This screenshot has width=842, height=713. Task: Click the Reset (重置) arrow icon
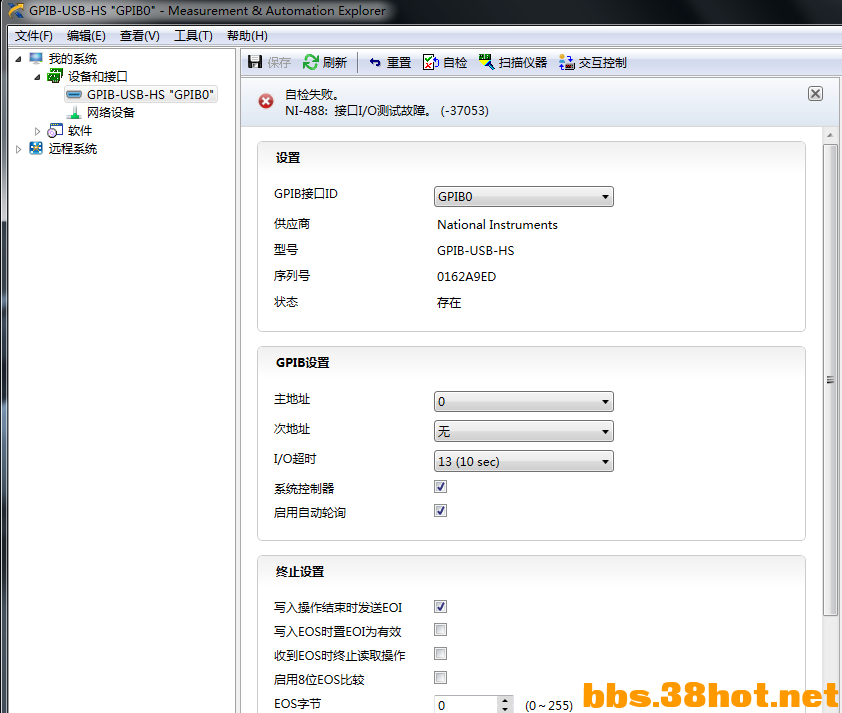point(375,62)
